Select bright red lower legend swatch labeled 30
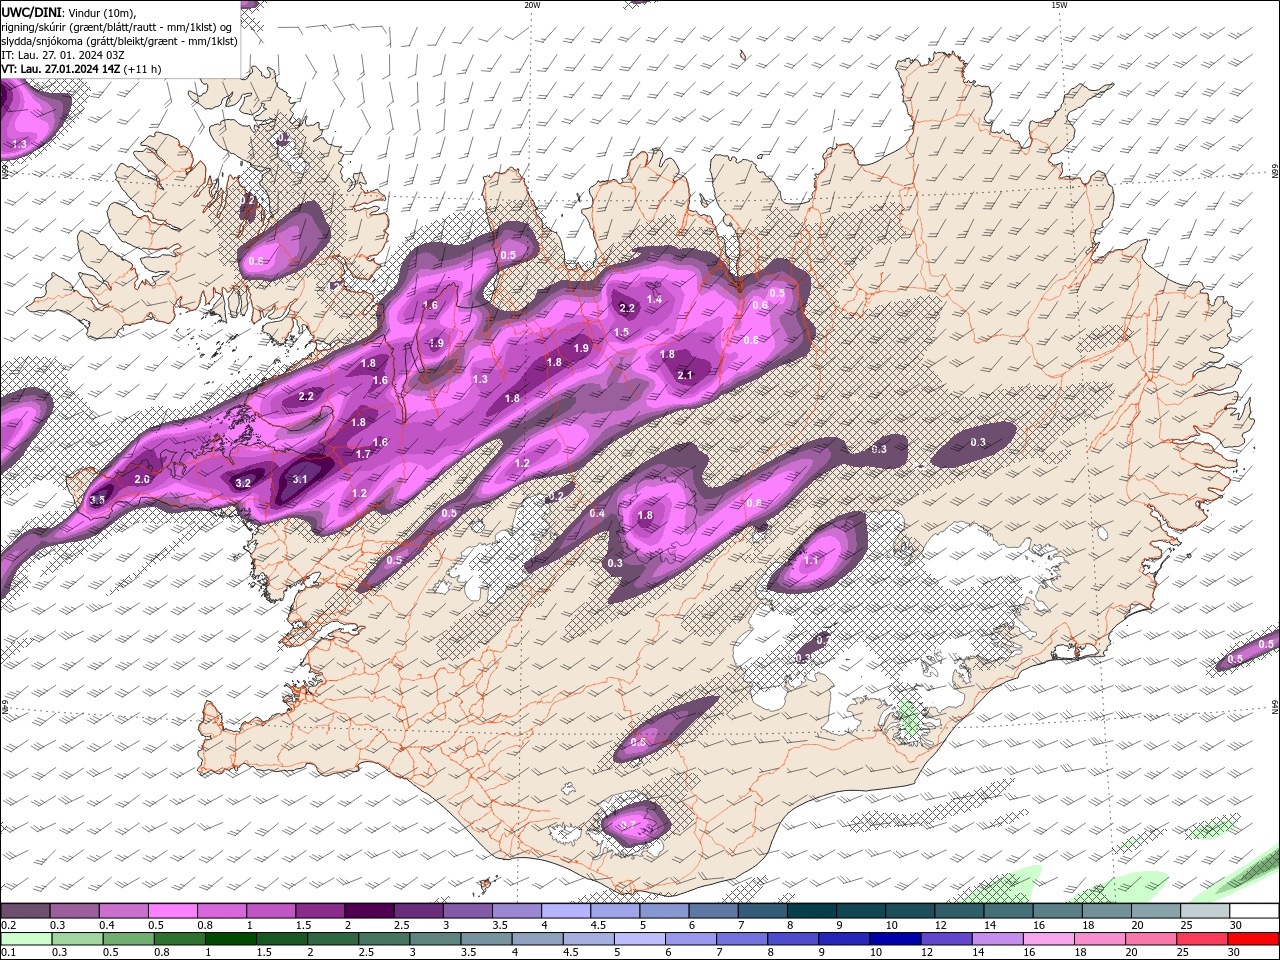1280x960 pixels. [x=1252, y=939]
